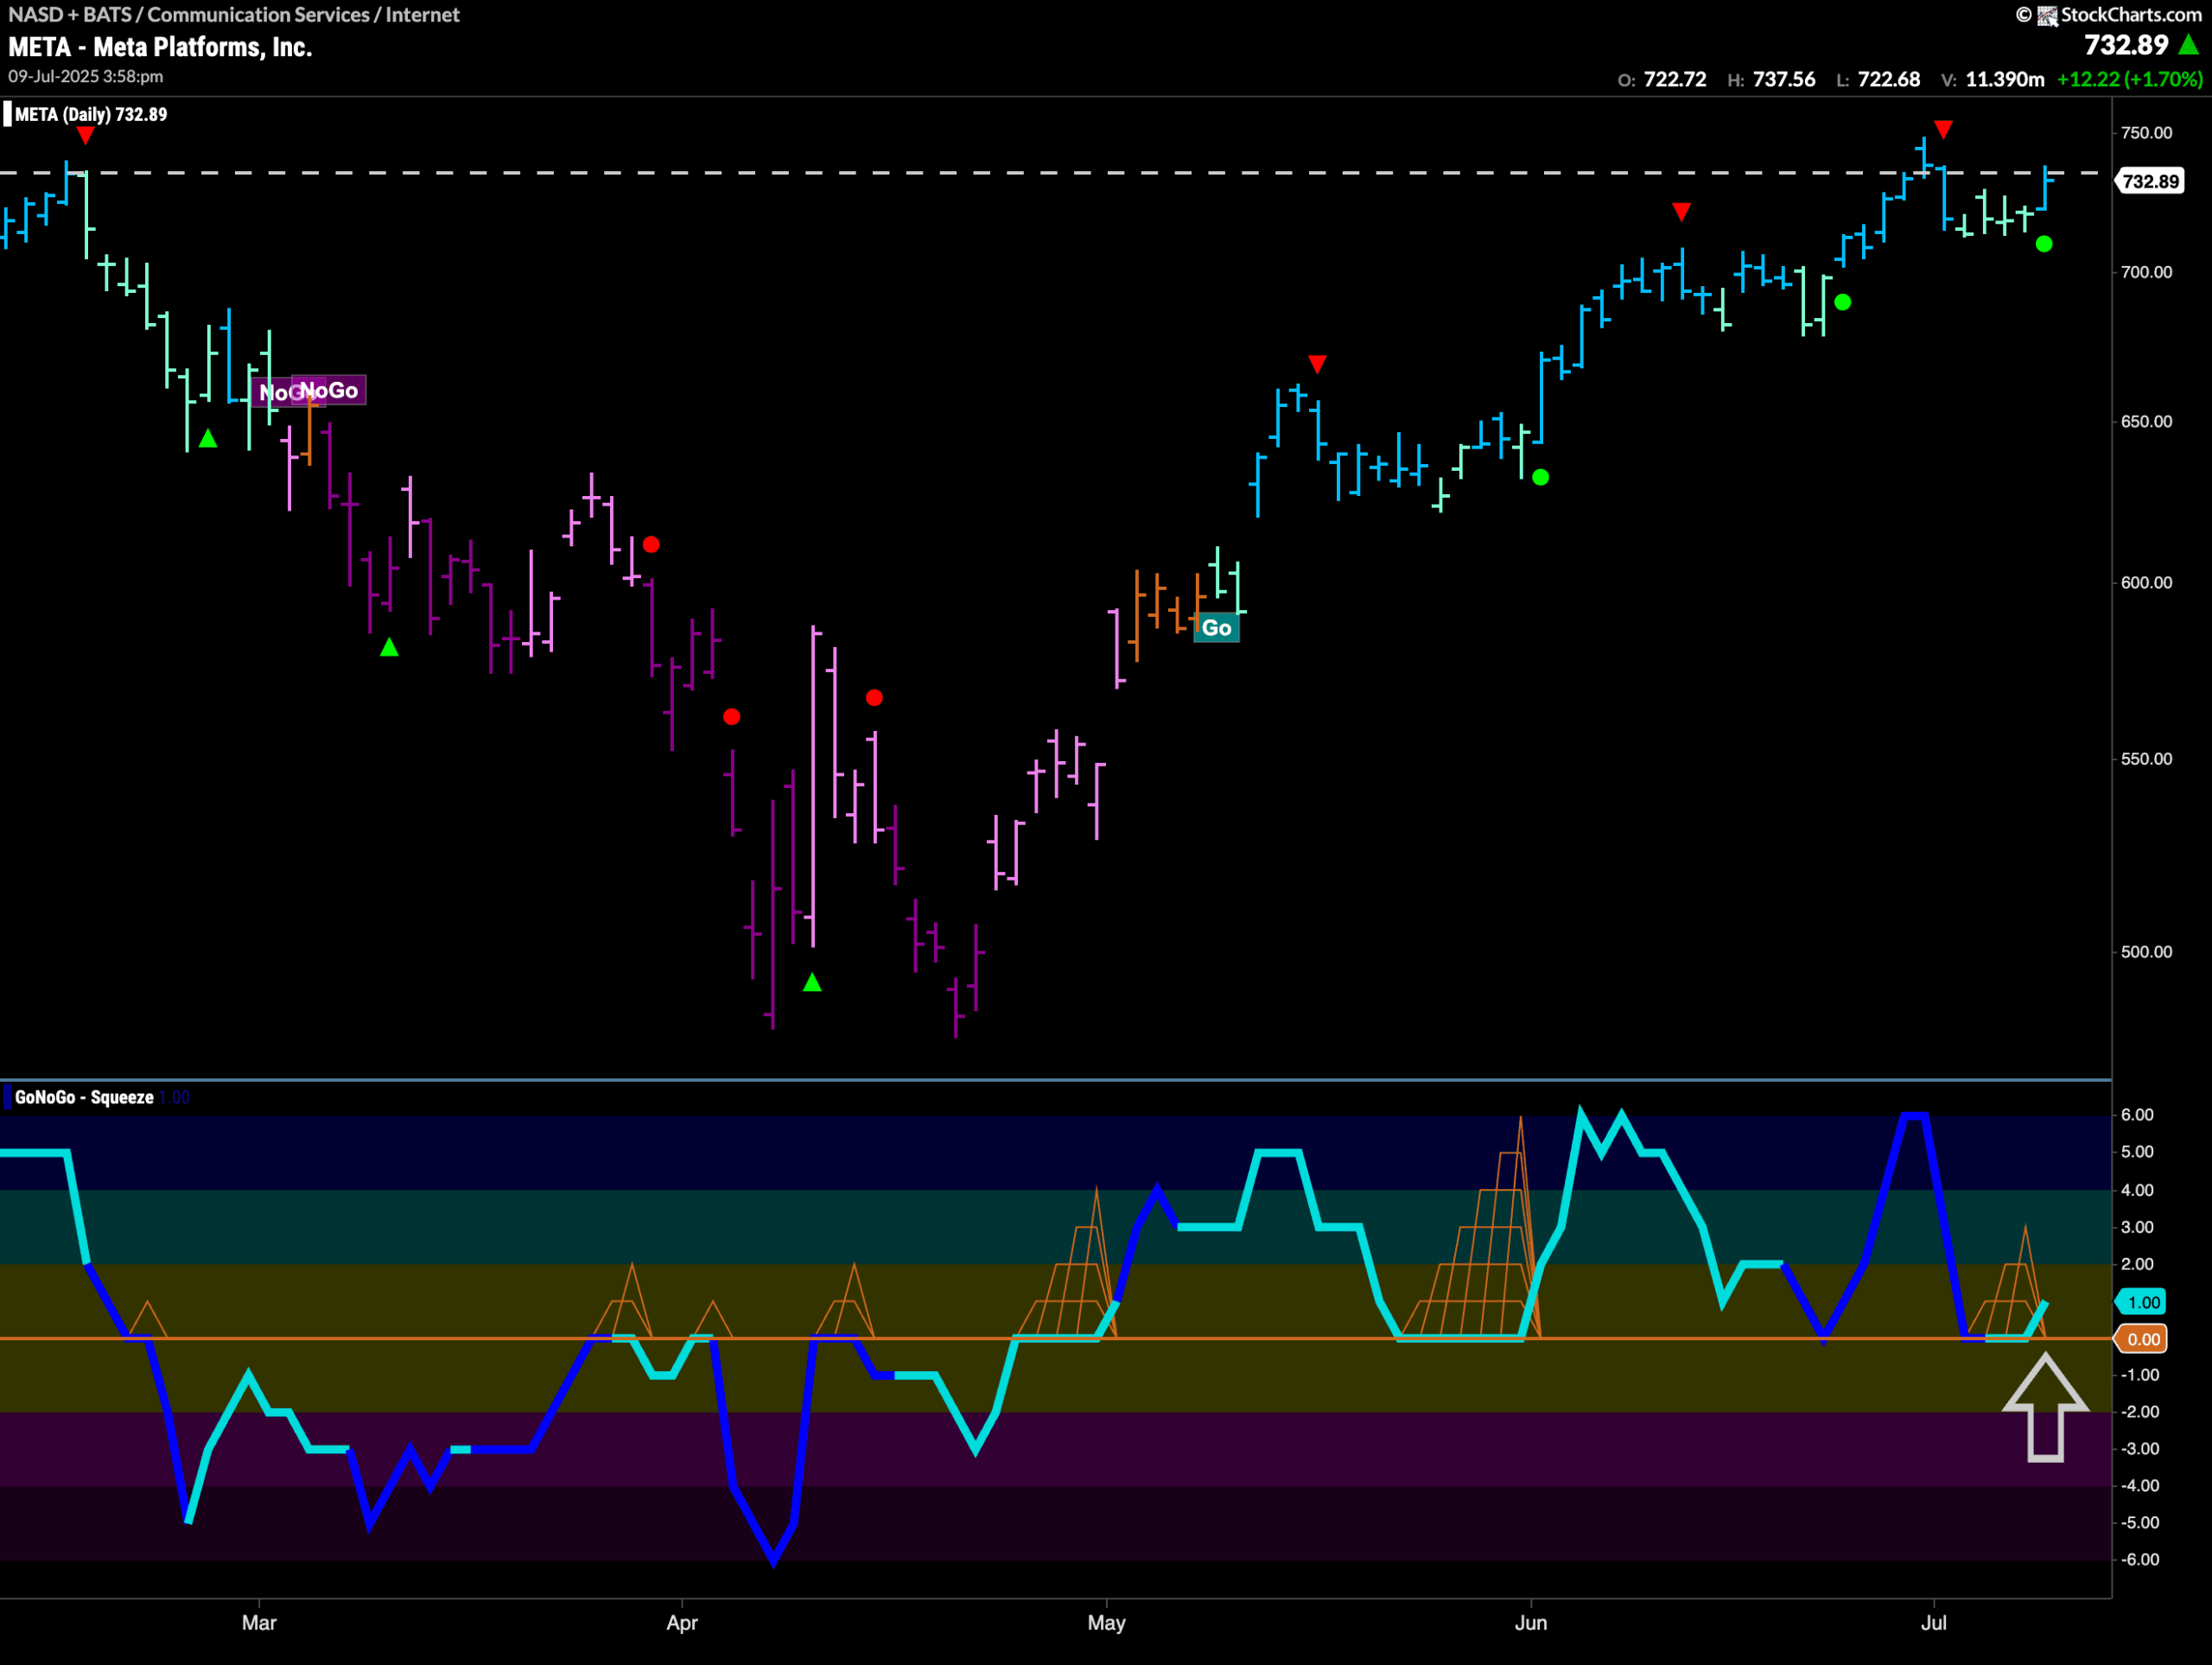The image size is (2212, 1665).
Task: Click the green up-triangle marker in early March
Action: pos(390,647)
